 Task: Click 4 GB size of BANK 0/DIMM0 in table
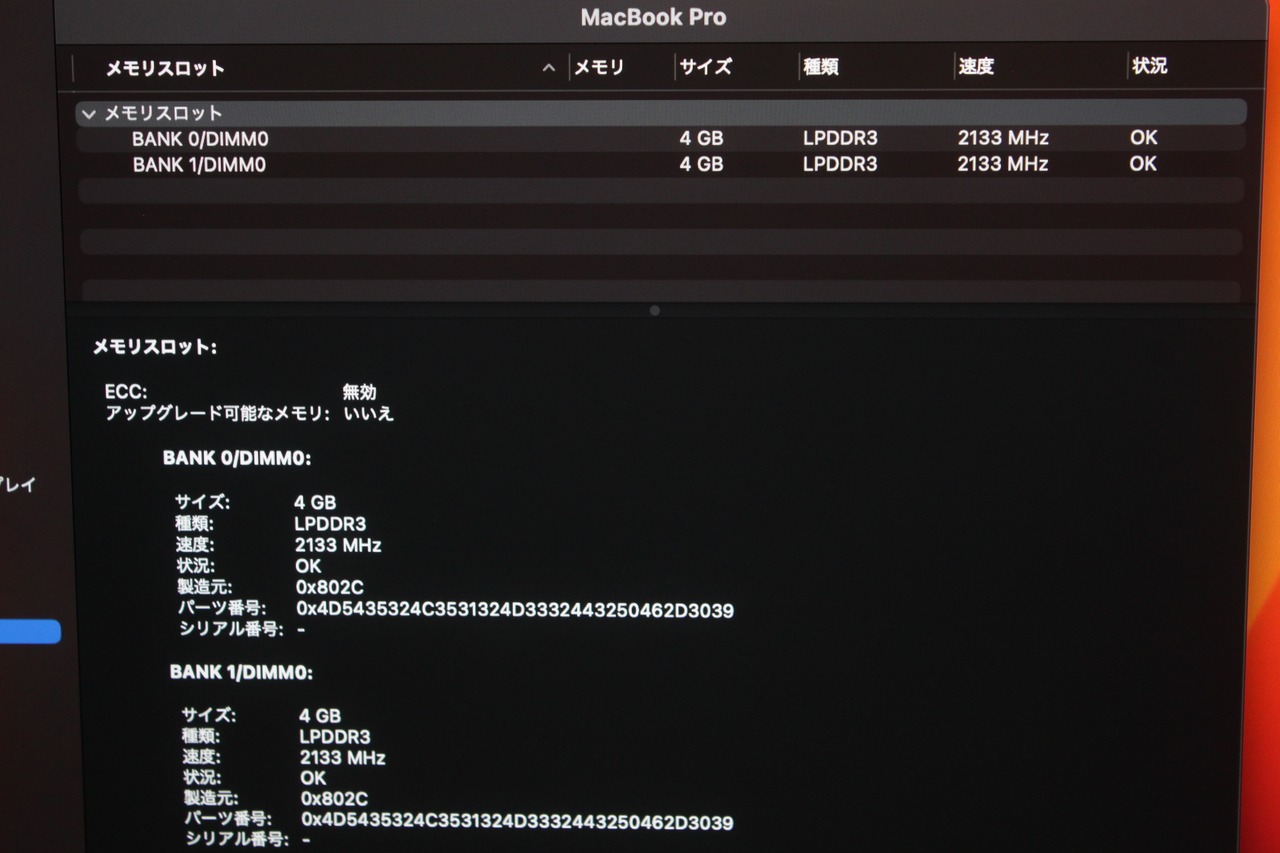pyautogui.click(x=701, y=138)
